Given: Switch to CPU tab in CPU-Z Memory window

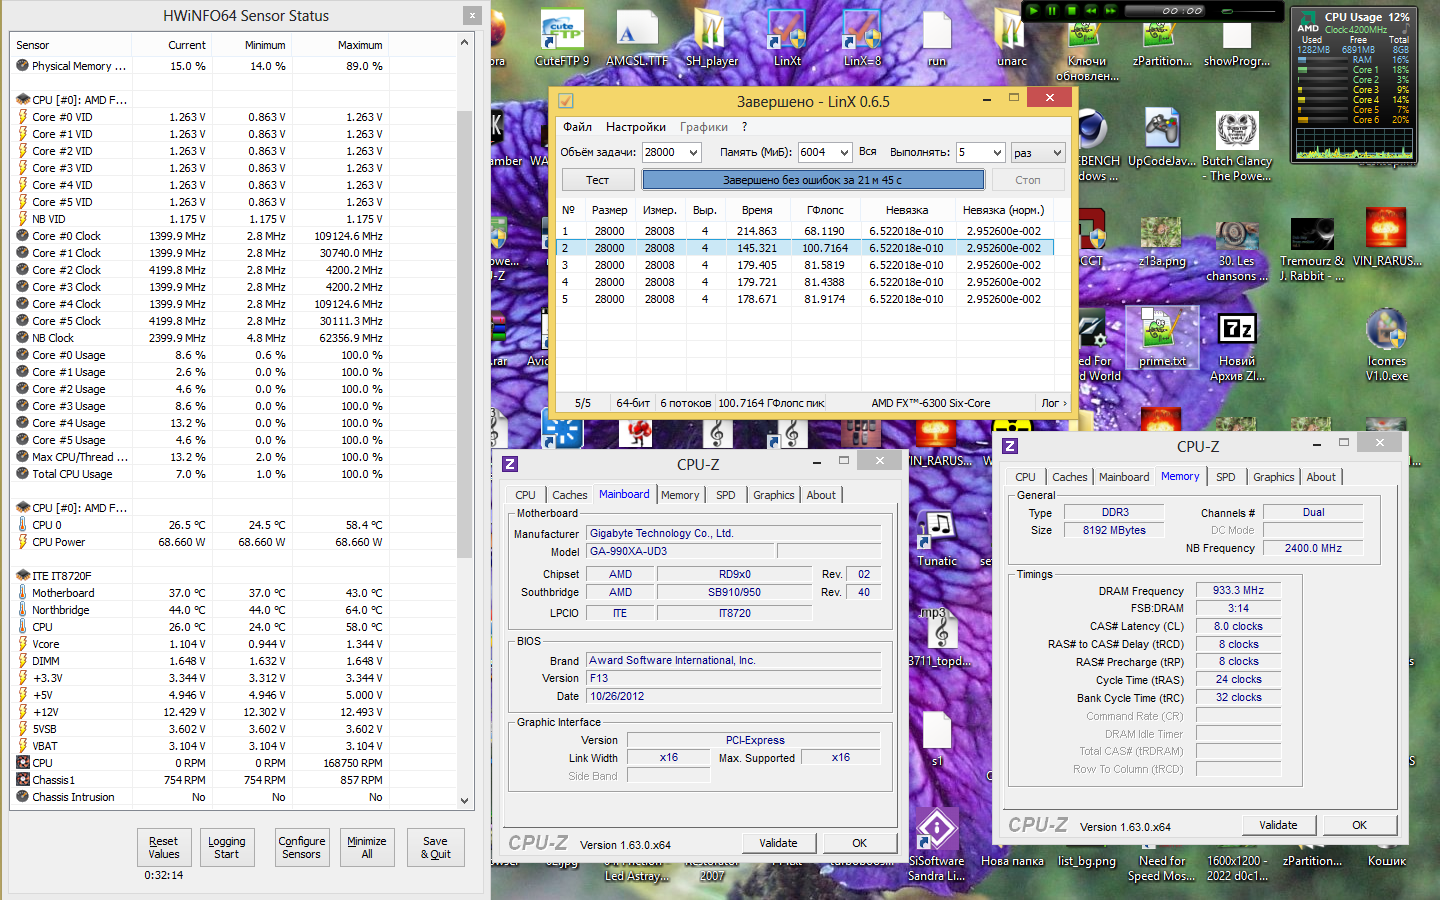Looking at the screenshot, I should [1025, 477].
